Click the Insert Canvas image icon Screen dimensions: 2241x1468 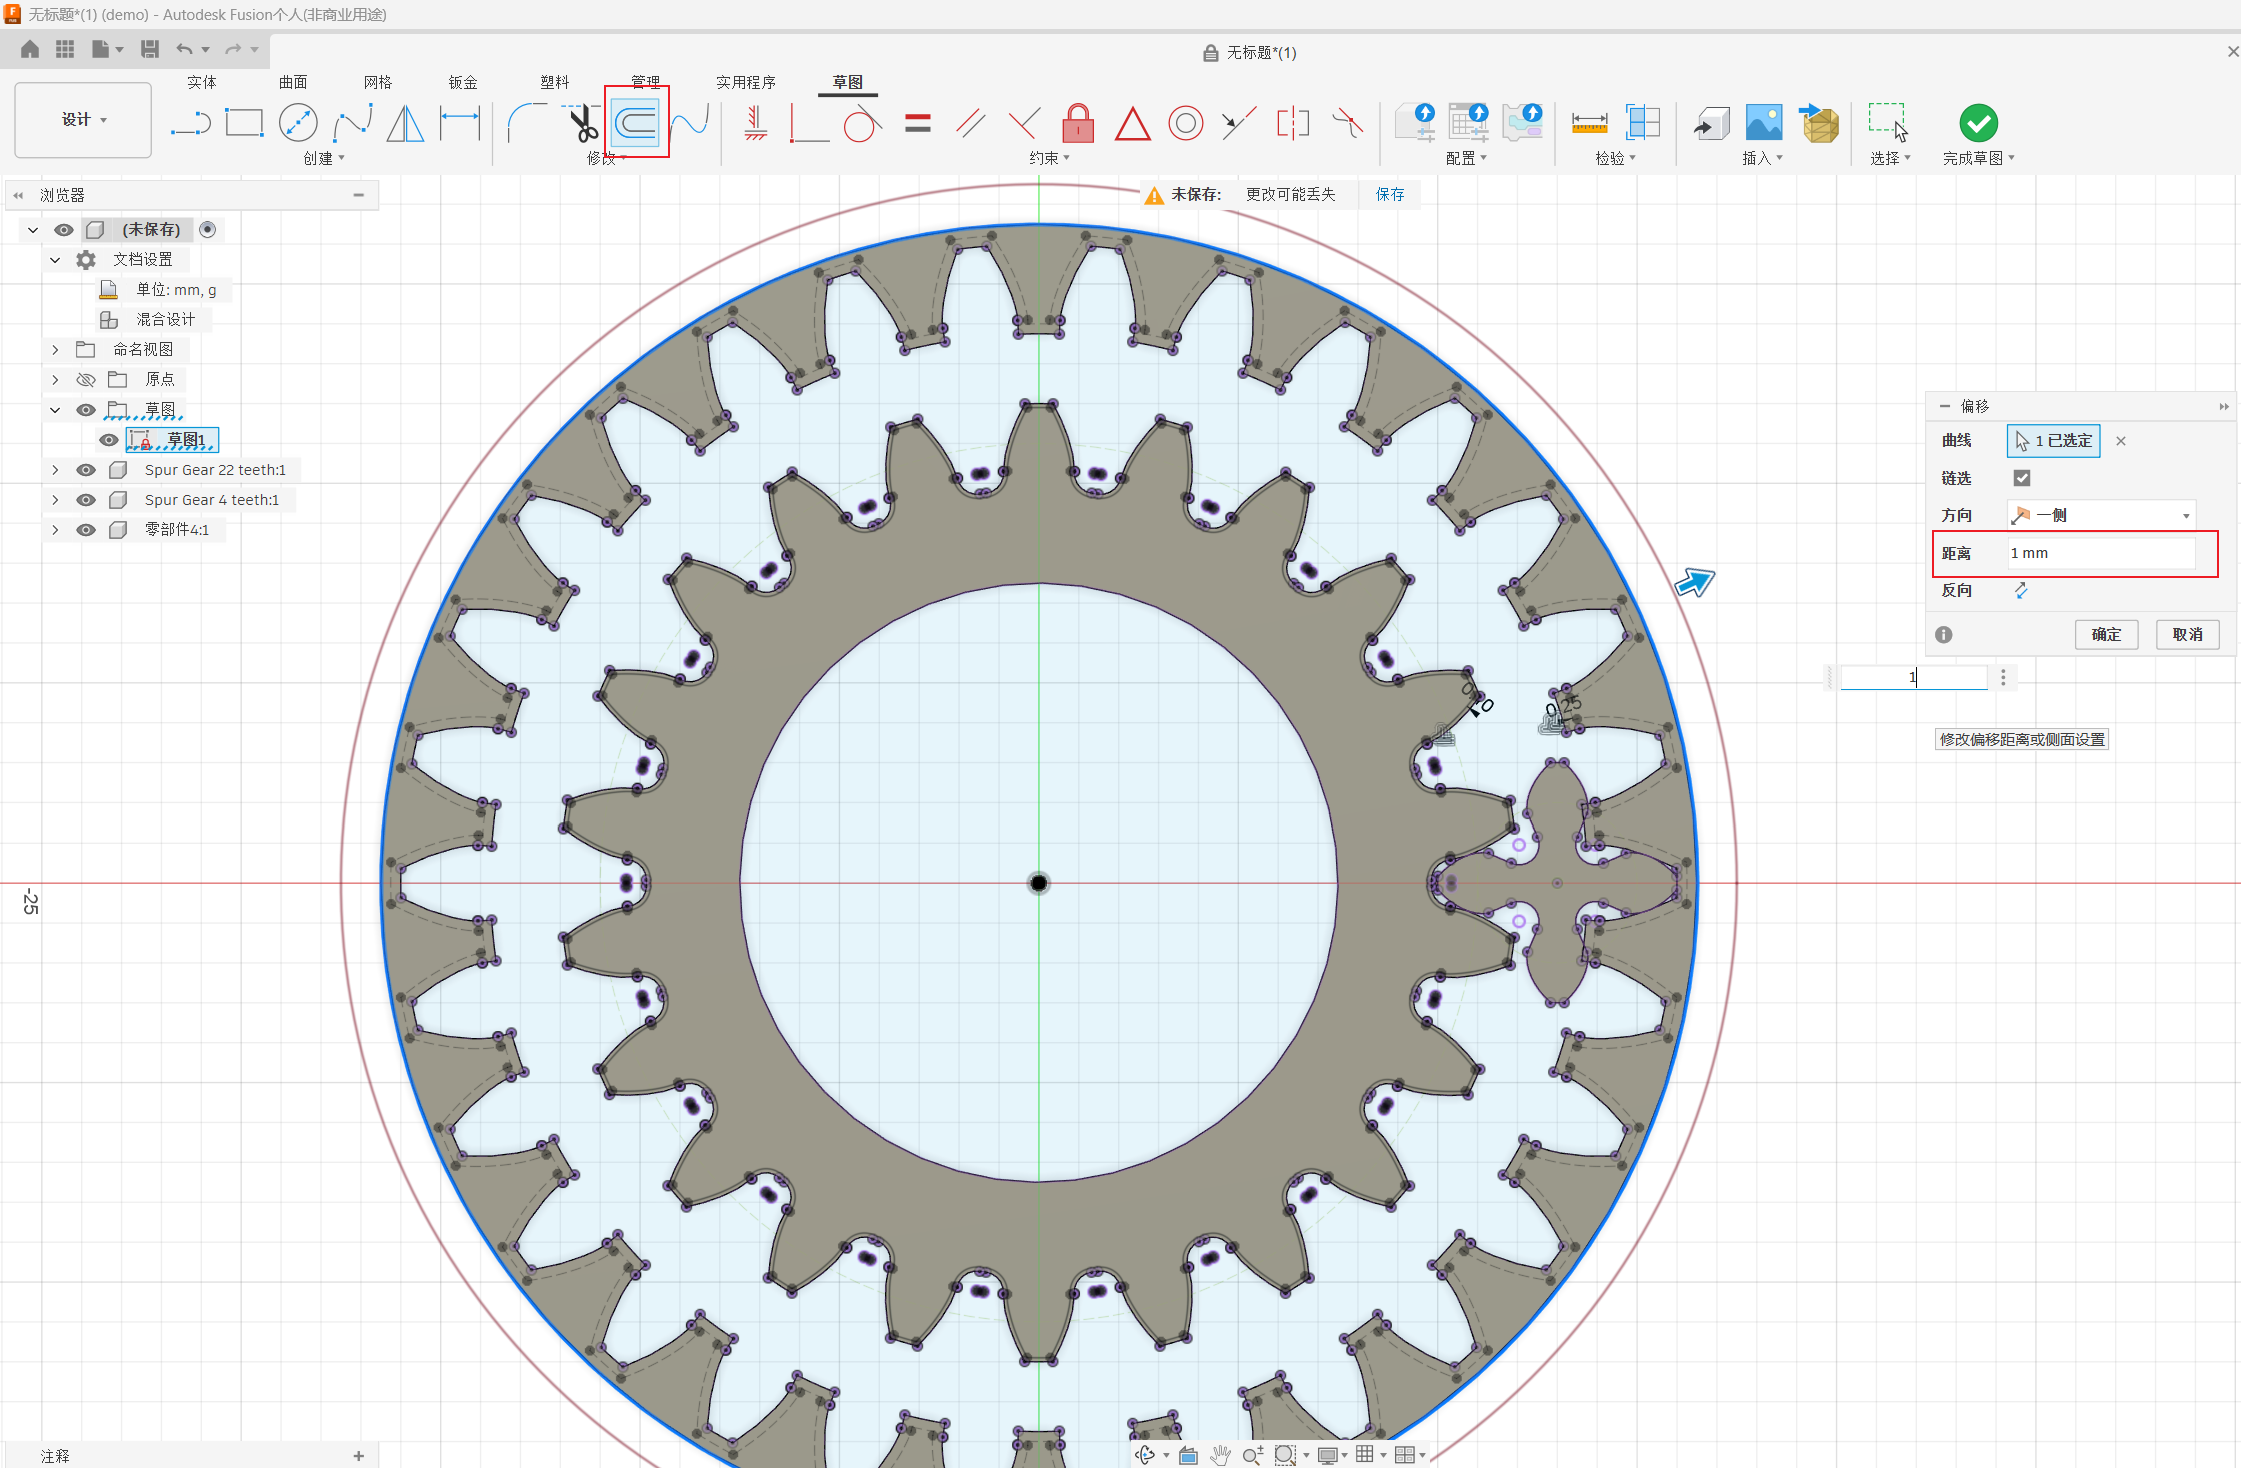pos(1764,123)
